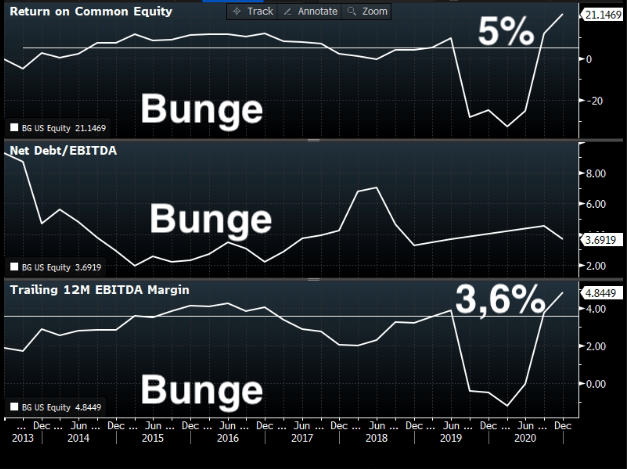Screen dimensions: 627x469
Task: Click divider handle between ROE and Net Debt panels
Action: (314, 140)
